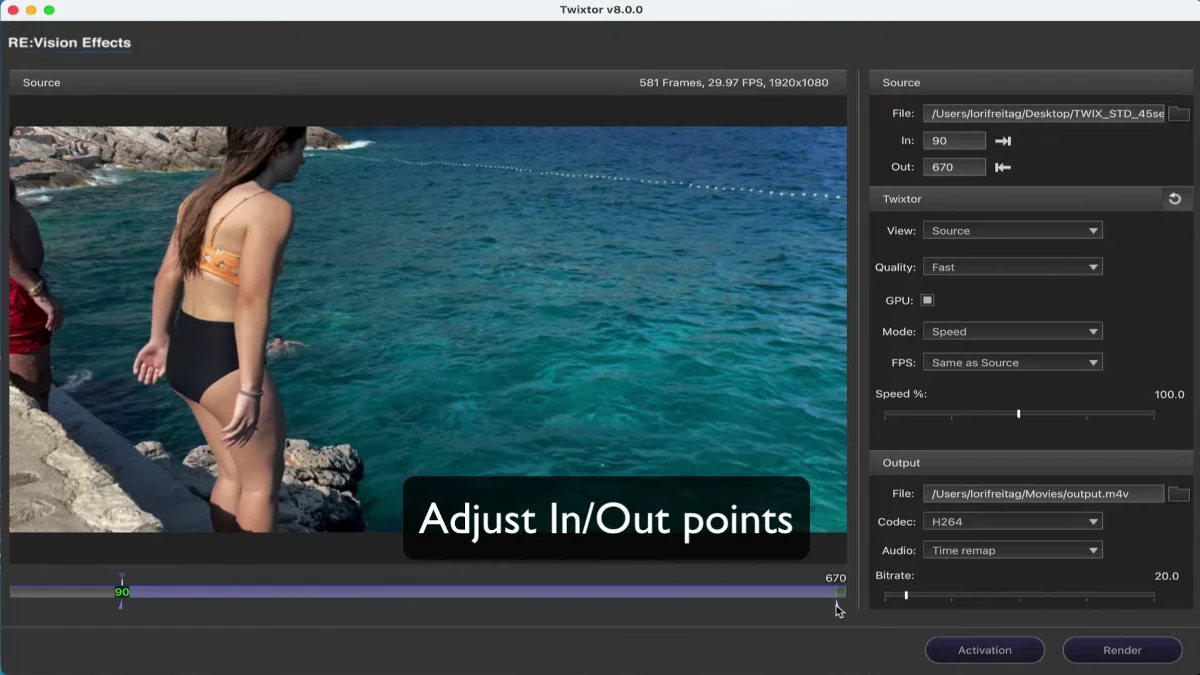Open the FPS dropdown showing Same as Source

(x=1012, y=362)
